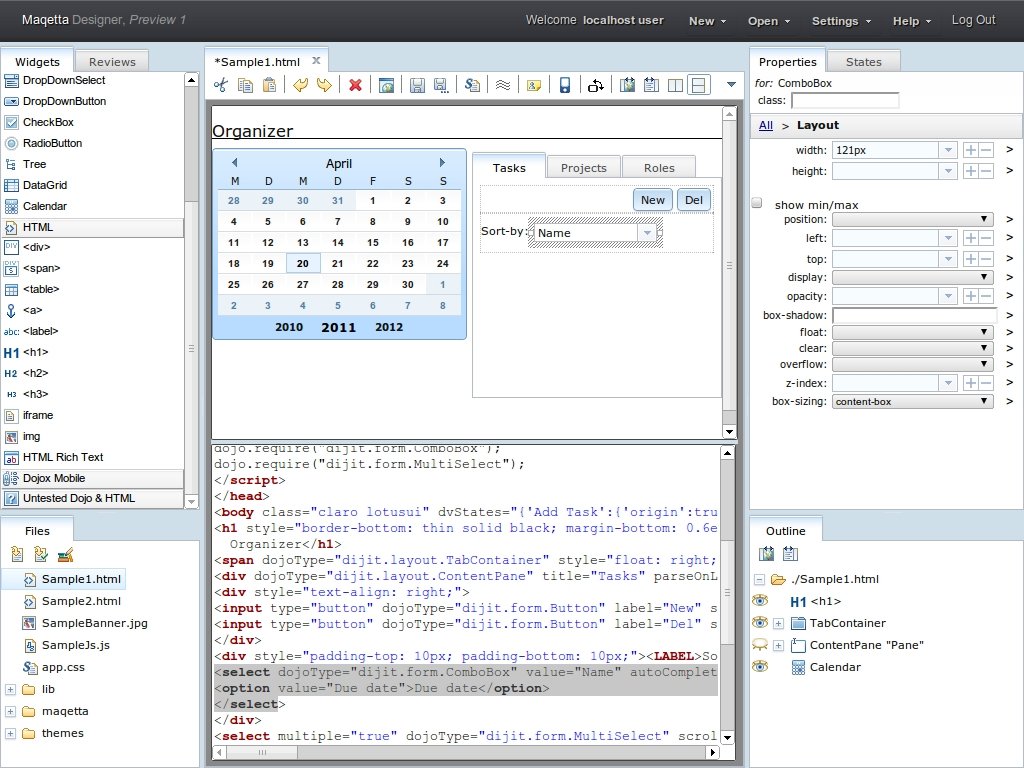
Task: Click the download-with-checkmark icon in Files panel
Action: [41, 554]
